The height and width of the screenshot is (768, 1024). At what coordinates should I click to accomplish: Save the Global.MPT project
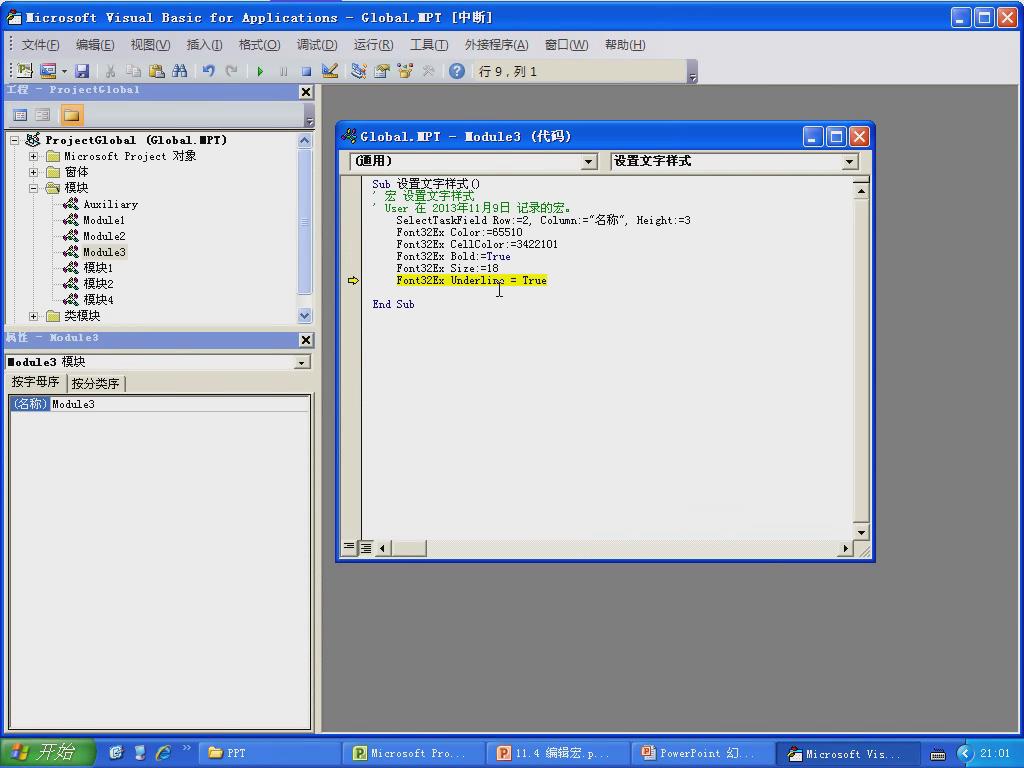tap(82, 71)
